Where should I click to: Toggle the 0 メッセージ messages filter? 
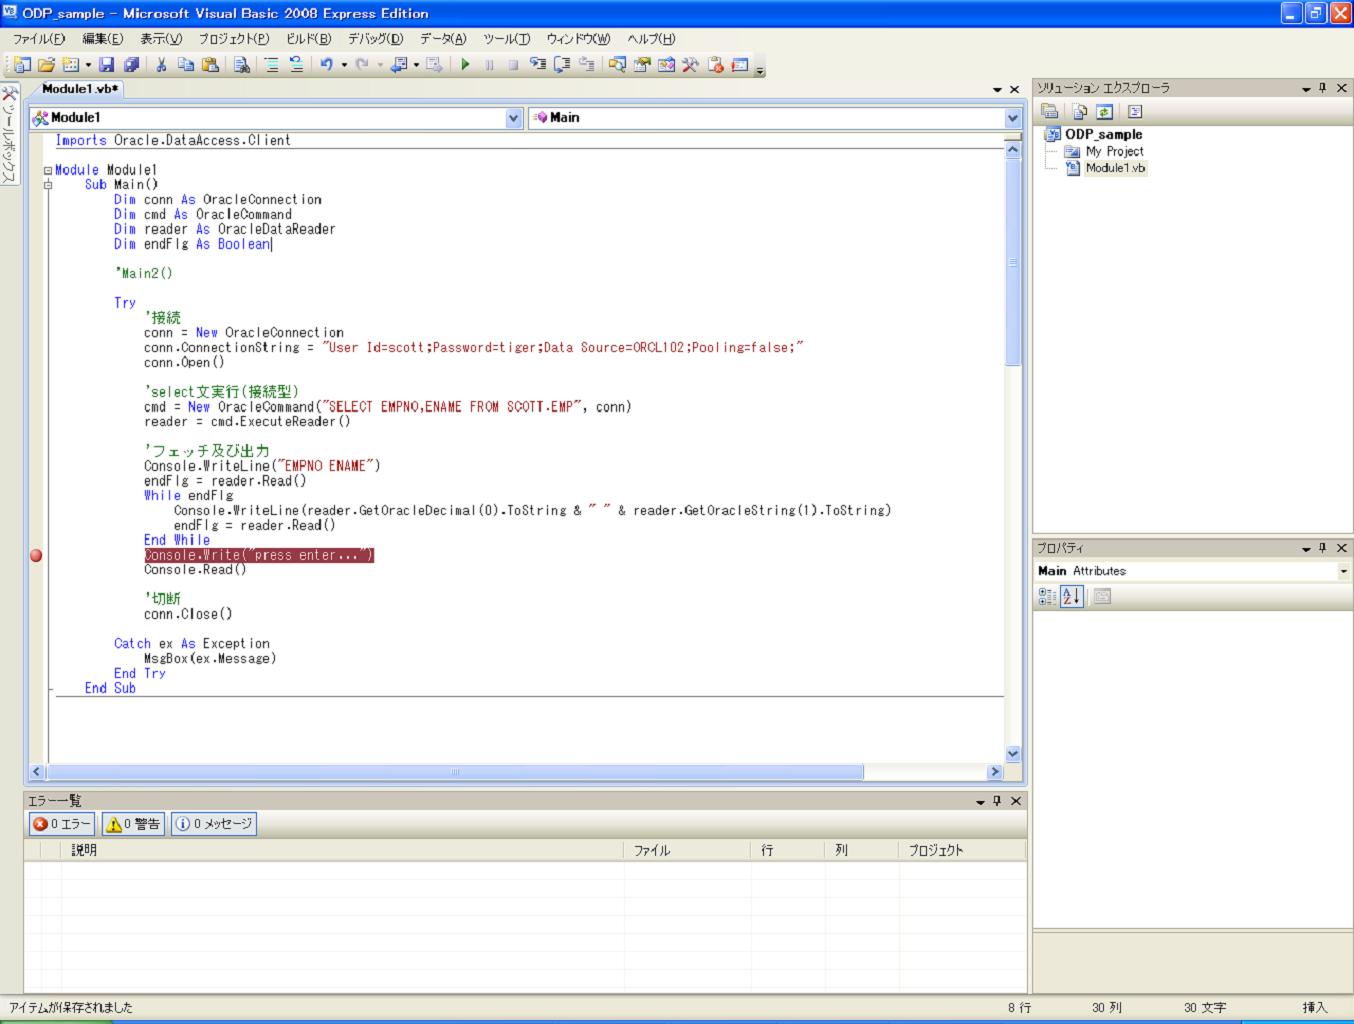coord(214,824)
